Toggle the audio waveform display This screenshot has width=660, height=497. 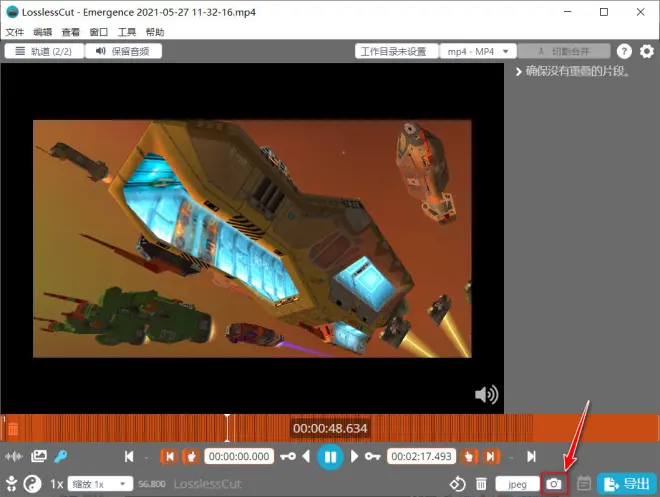point(14,457)
